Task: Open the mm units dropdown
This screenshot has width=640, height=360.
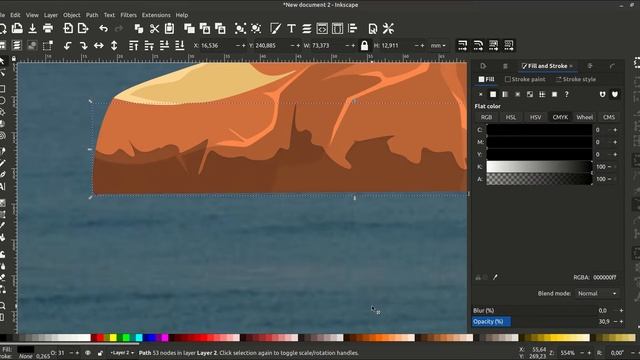Action: tap(438, 46)
